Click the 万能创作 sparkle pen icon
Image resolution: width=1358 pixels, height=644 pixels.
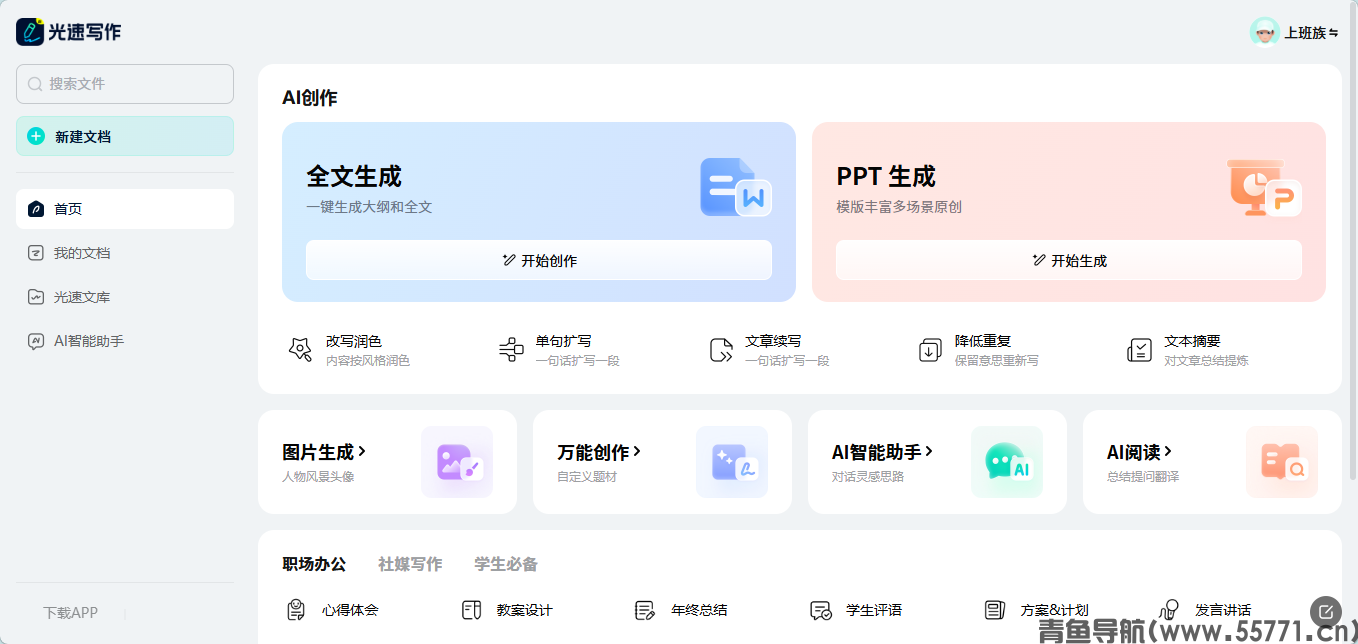coord(732,462)
